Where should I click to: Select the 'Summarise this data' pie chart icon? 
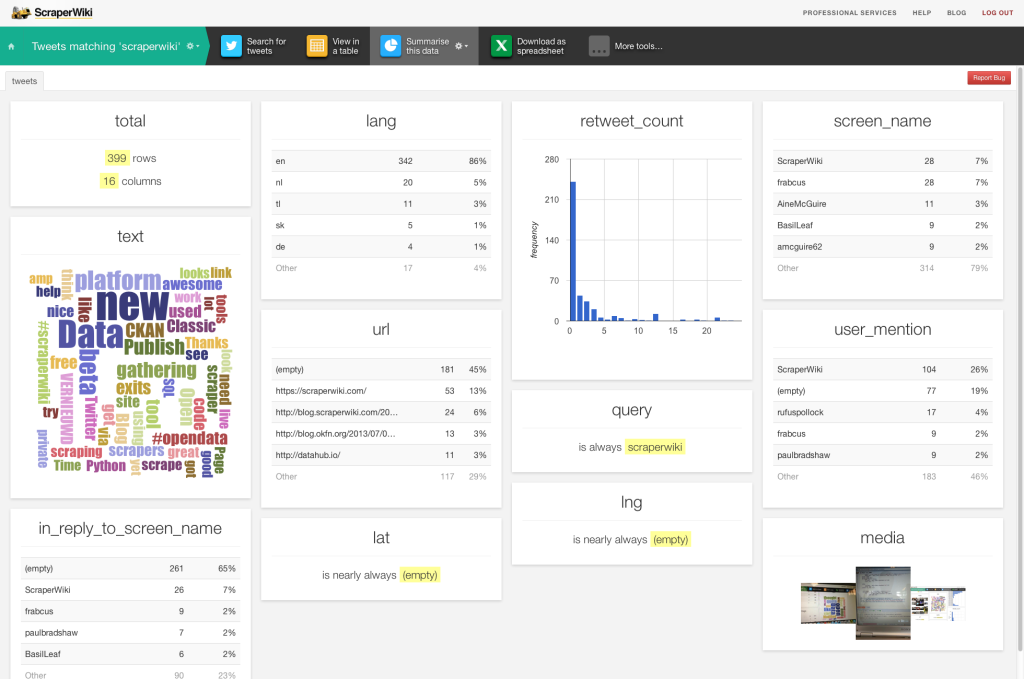point(390,46)
